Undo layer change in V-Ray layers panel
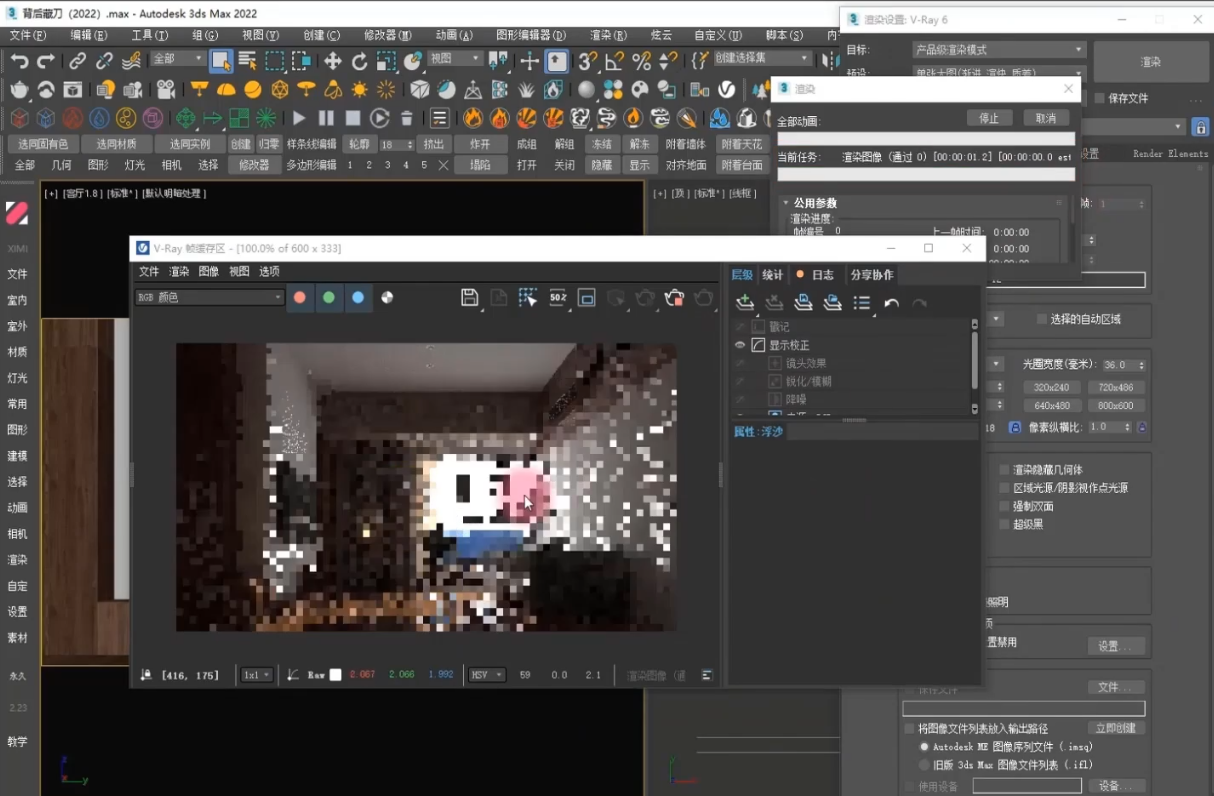 click(891, 303)
